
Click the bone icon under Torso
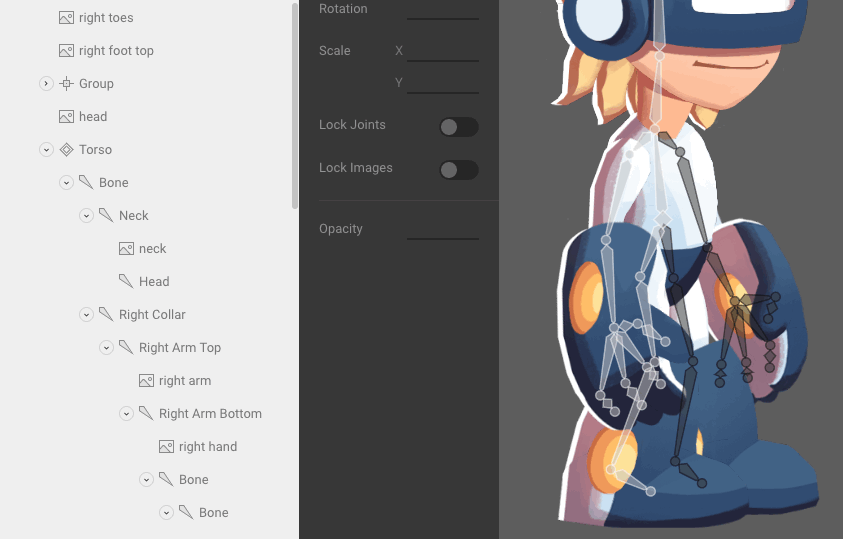(x=86, y=182)
